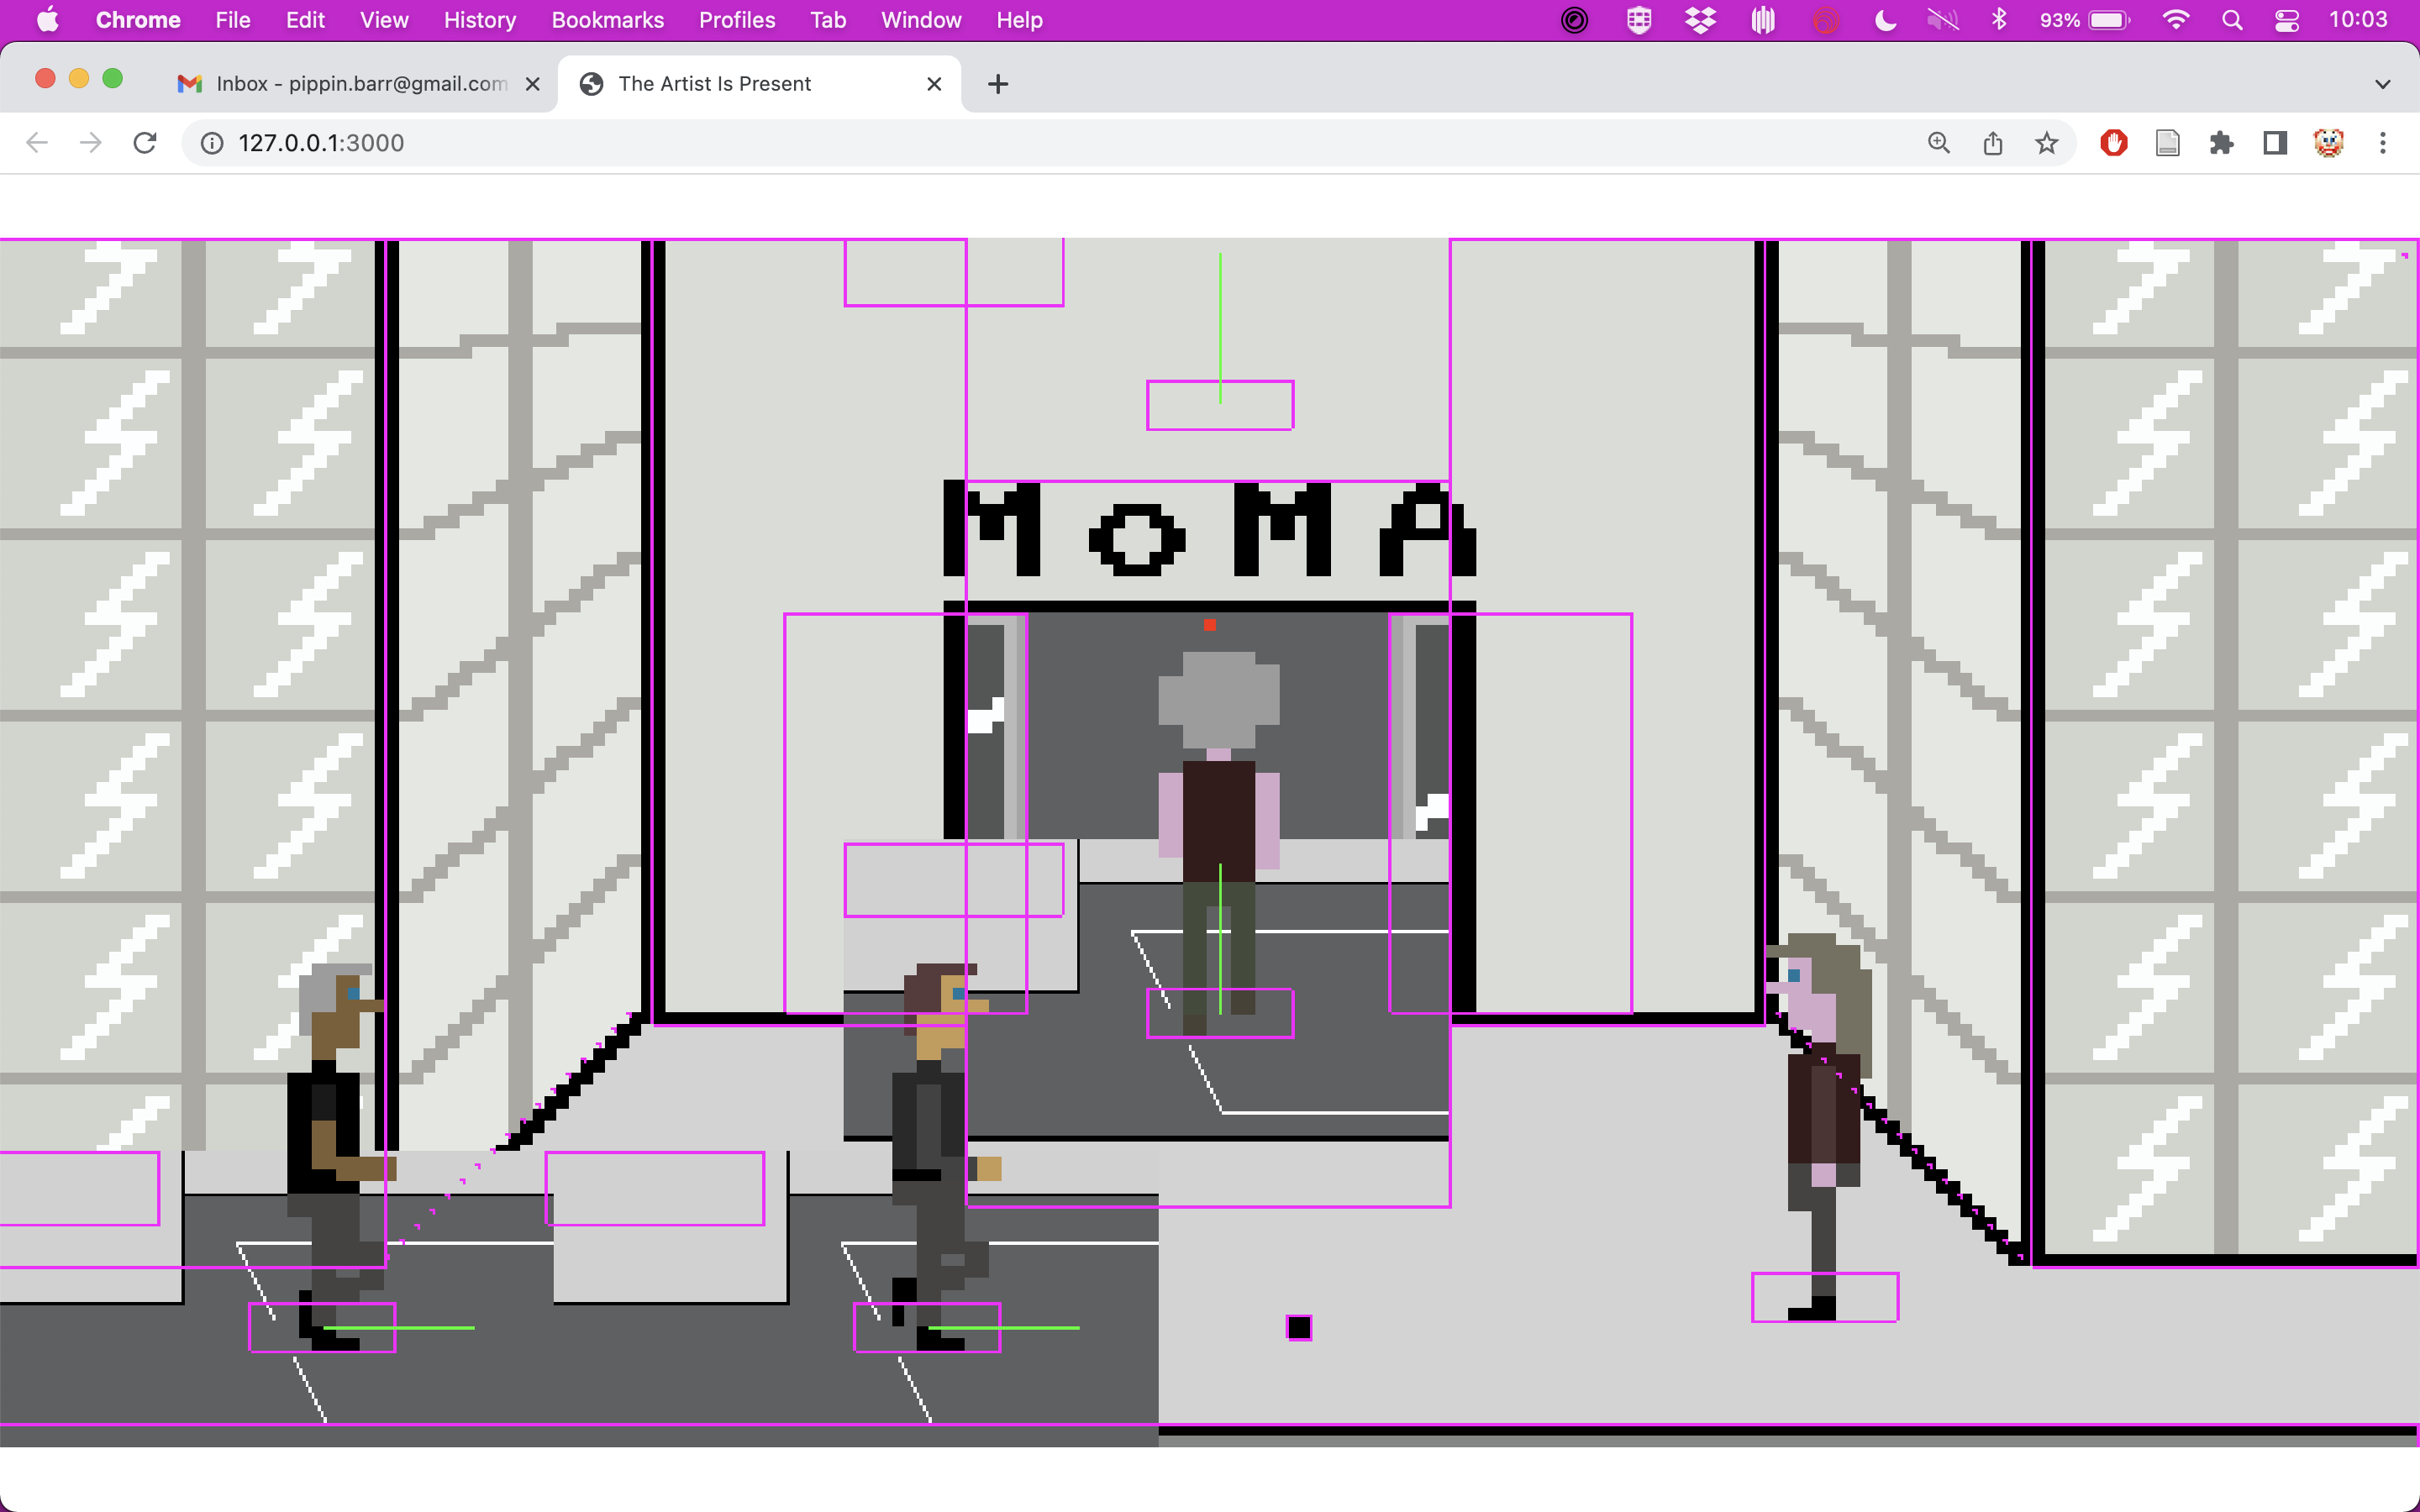Open Wi-Fi menu
Viewport: 2420px width, 1512px height.
point(2176,20)
